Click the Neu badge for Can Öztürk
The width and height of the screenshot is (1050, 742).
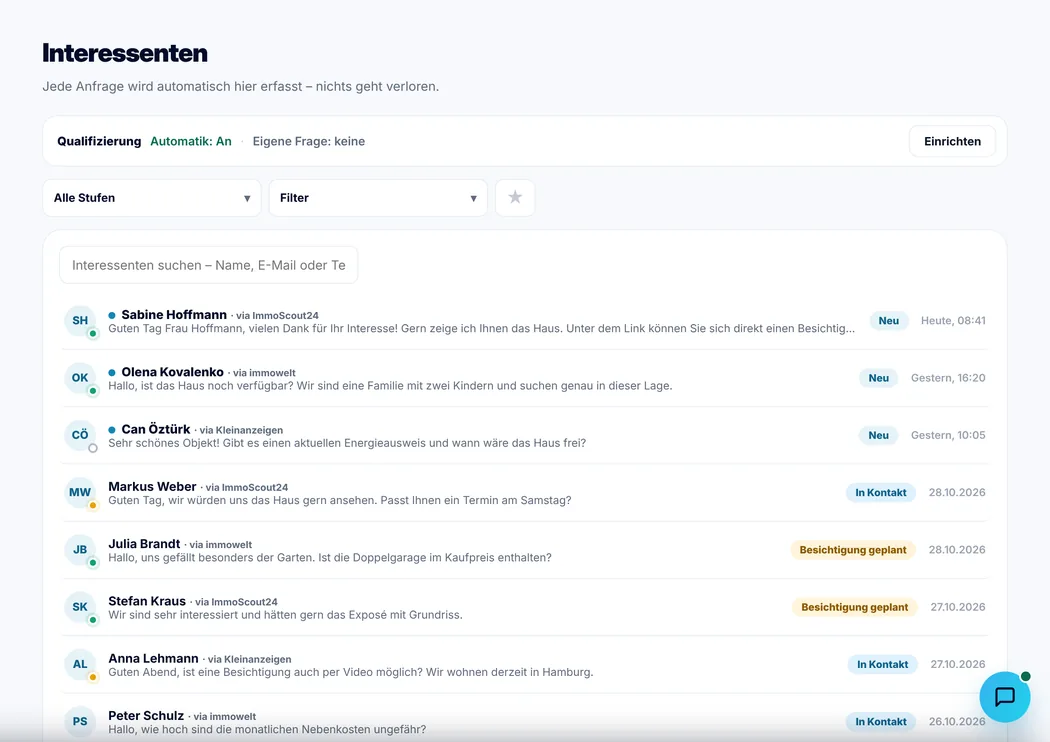(879, 435)
